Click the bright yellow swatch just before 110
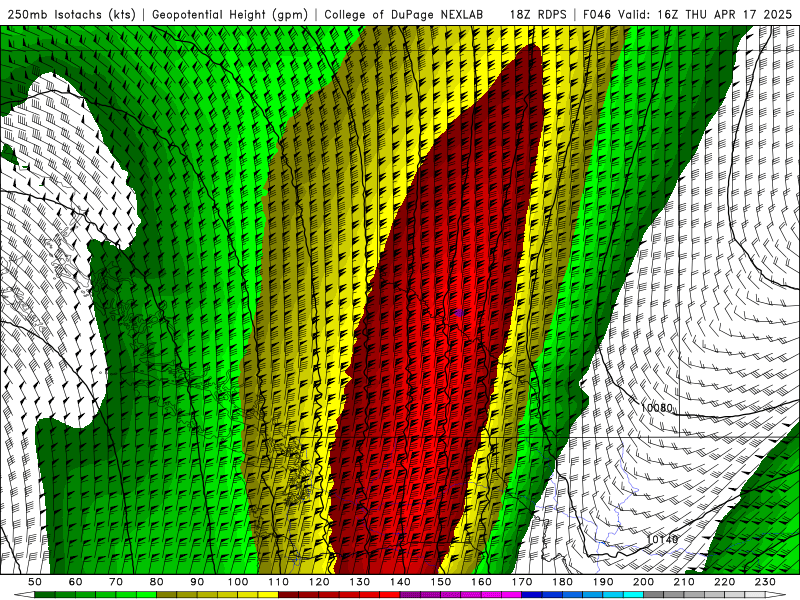 point(268,594)
